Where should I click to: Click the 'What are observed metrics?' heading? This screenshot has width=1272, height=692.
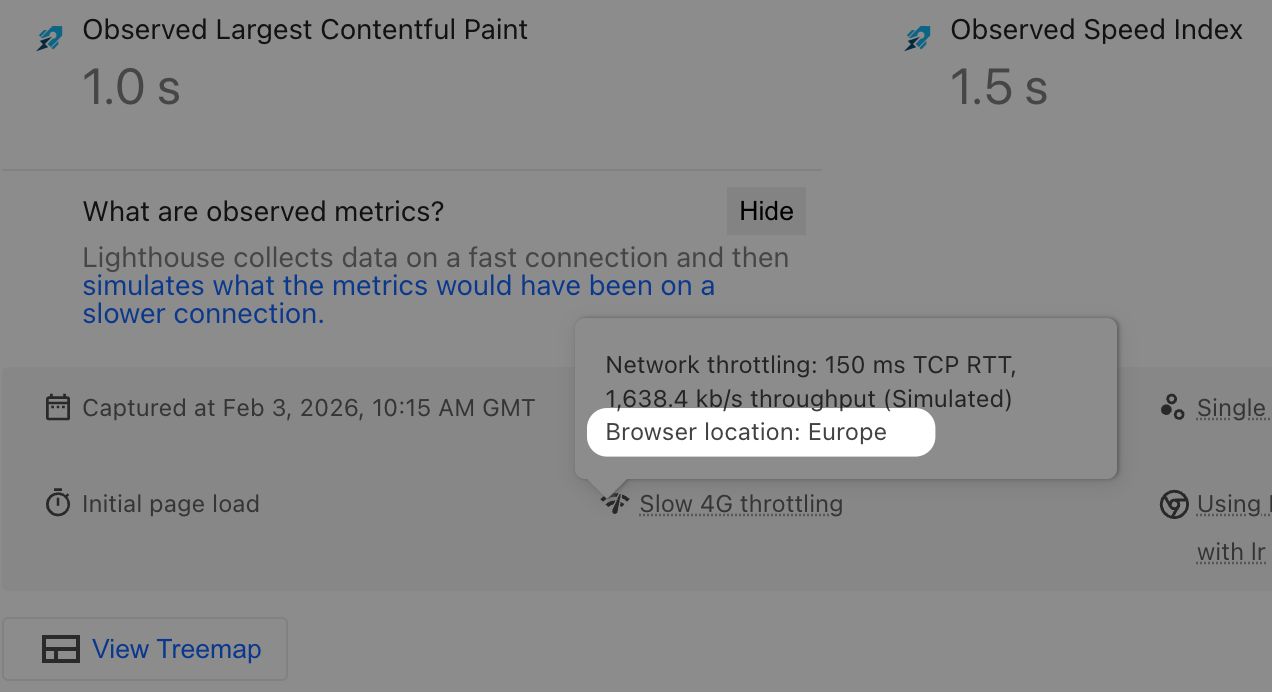[x=263, y=212]
